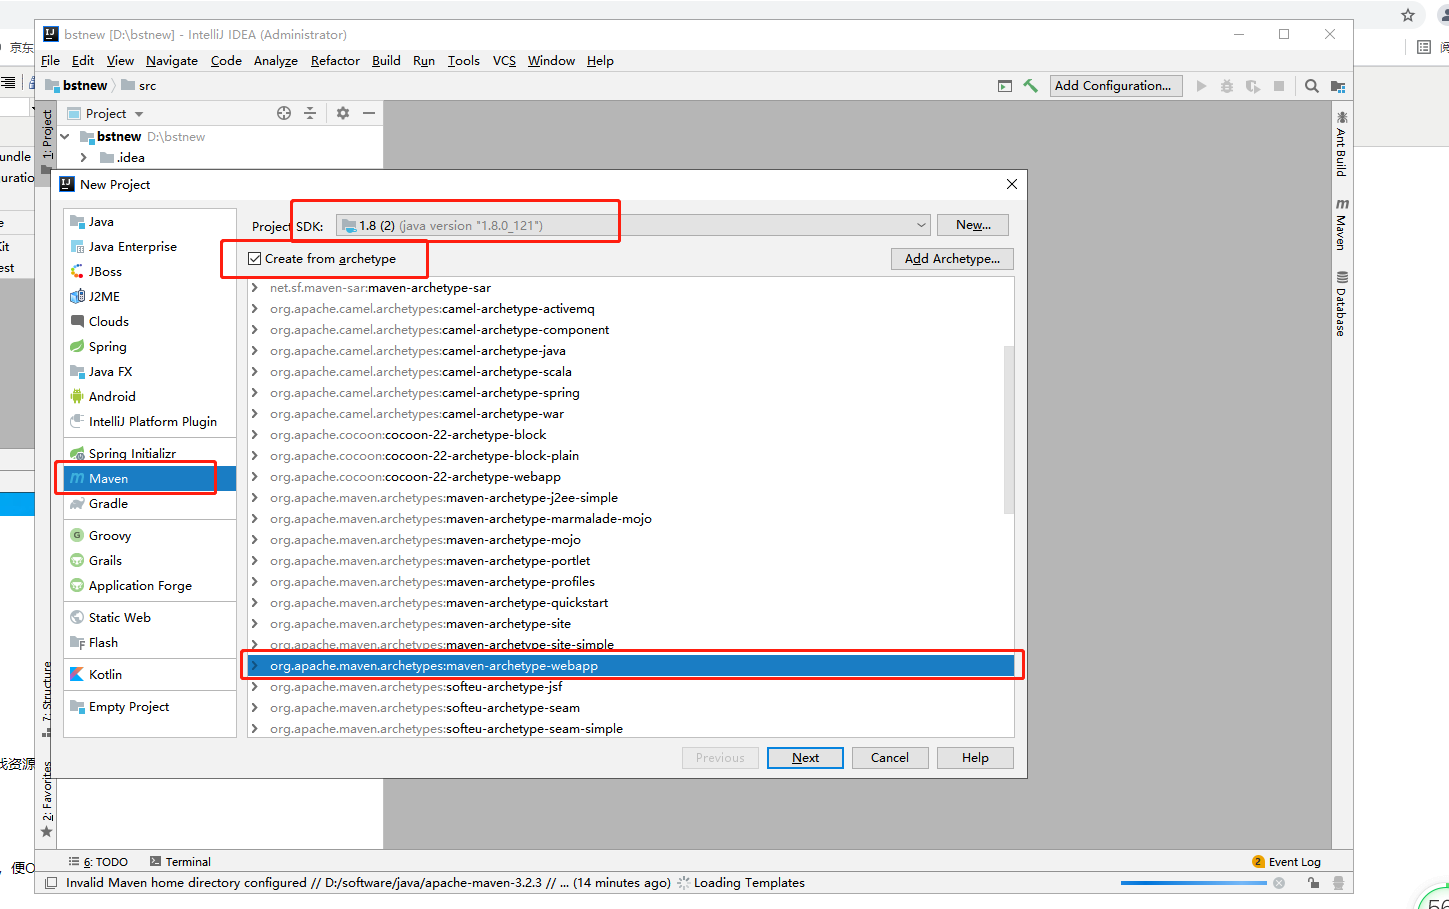Bookmark page with browser star icon
Screen dimensions: 1449x909
click(1408, 15)
